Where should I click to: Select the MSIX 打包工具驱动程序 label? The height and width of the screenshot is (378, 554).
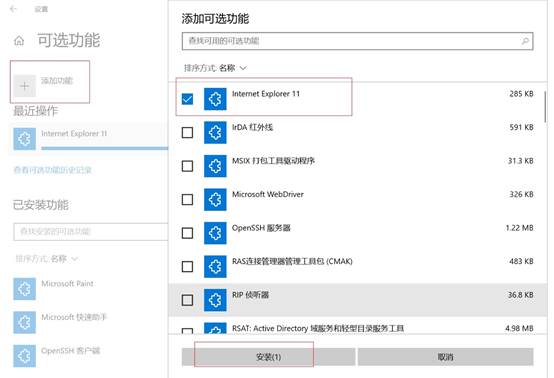click(273, 161)
